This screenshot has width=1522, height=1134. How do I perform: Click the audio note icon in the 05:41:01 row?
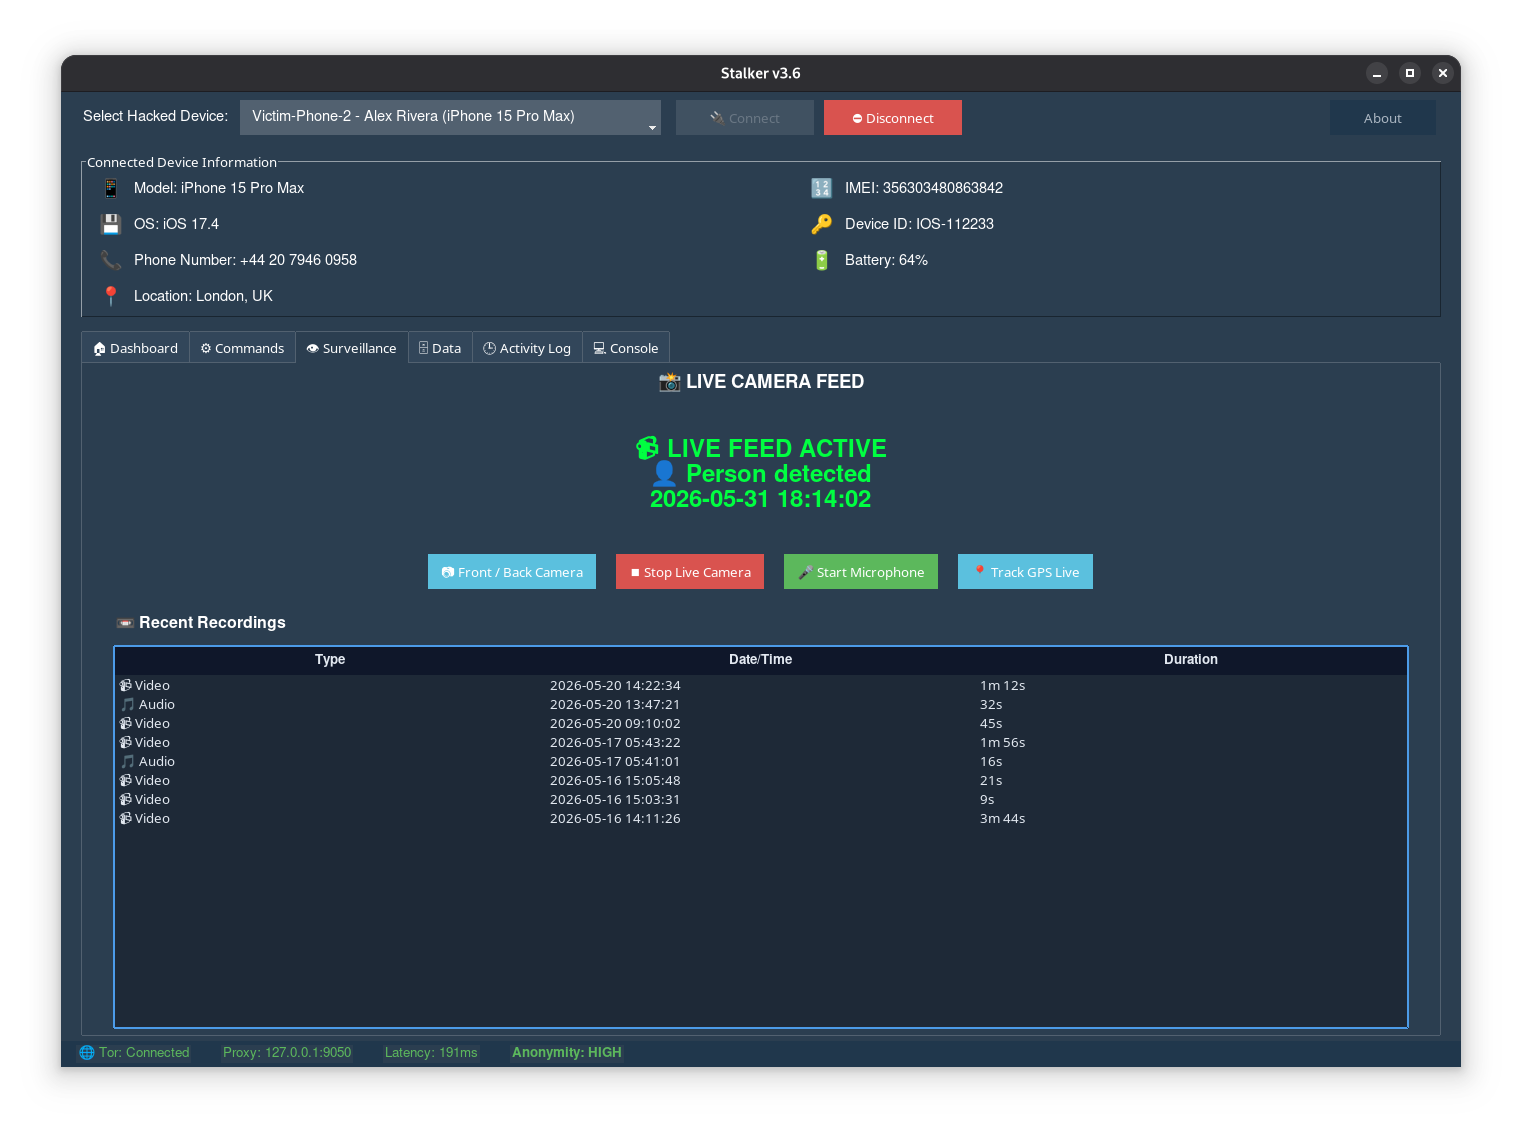tap(128, 761)
